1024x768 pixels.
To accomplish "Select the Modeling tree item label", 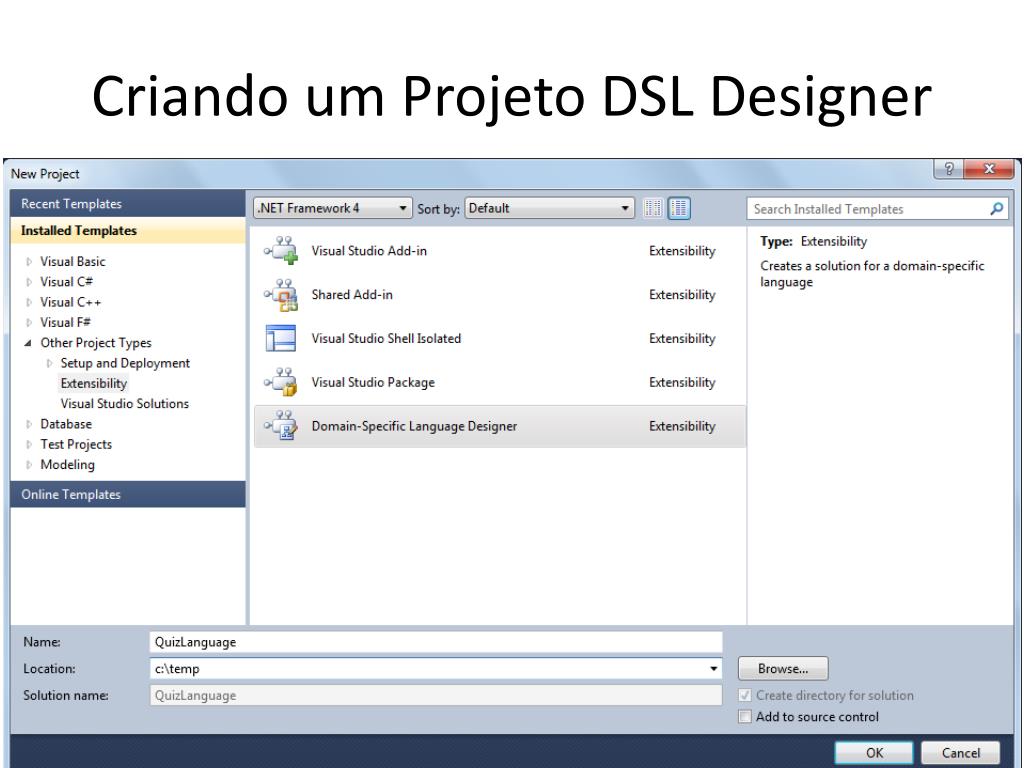I will (67, 464).
